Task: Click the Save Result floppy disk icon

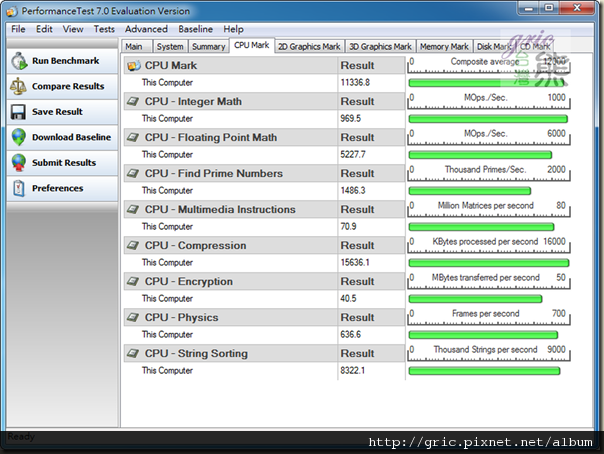Action: coord(18,112)
